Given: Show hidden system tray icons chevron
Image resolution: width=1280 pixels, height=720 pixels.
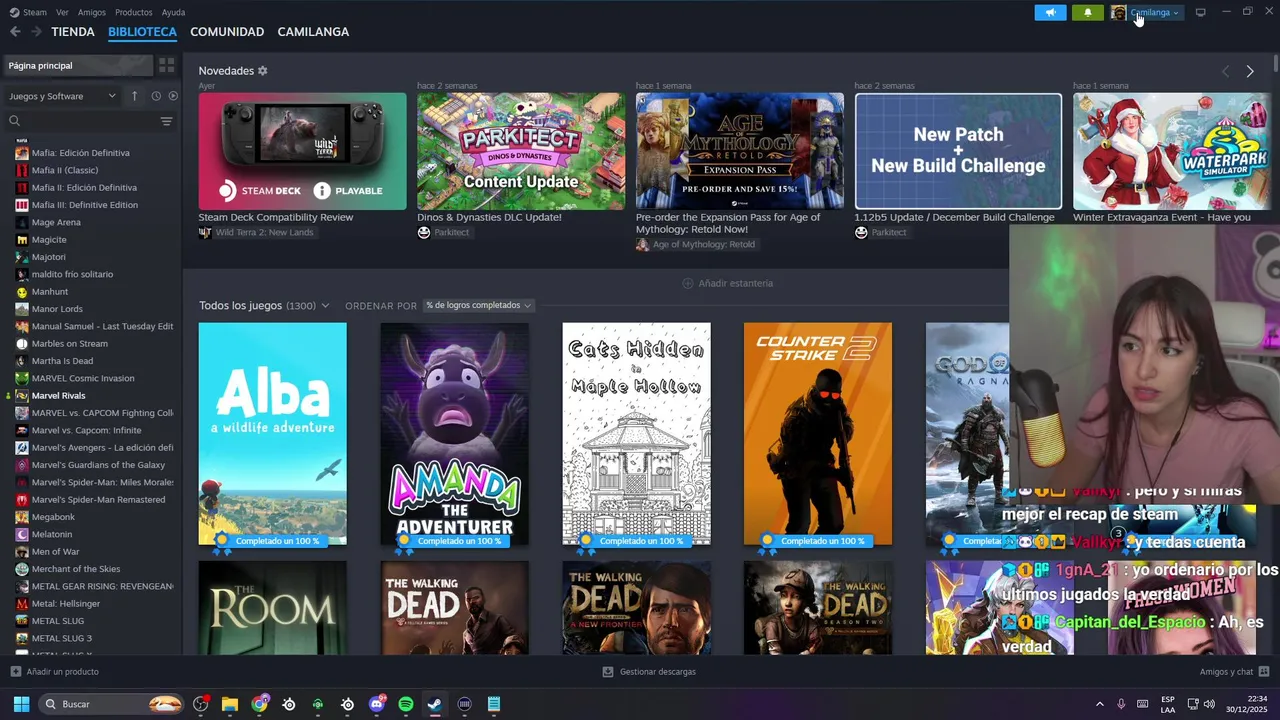Looking at the screenshot, I should click(x=1100, y=704).
